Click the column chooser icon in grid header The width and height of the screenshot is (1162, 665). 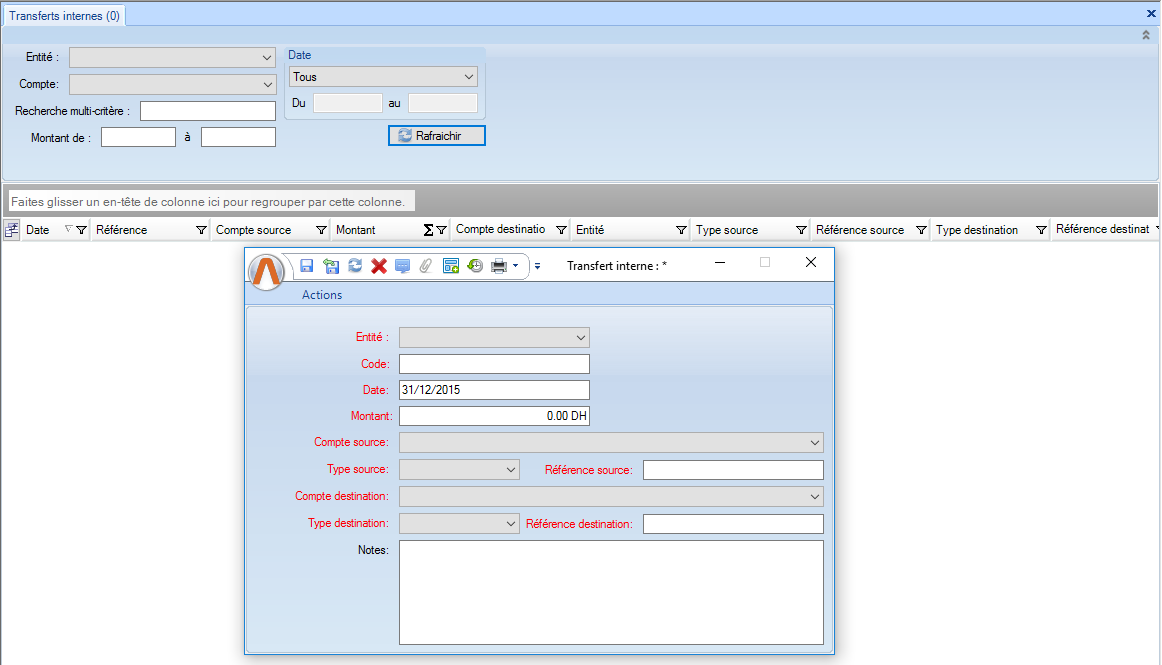[12, 230]
